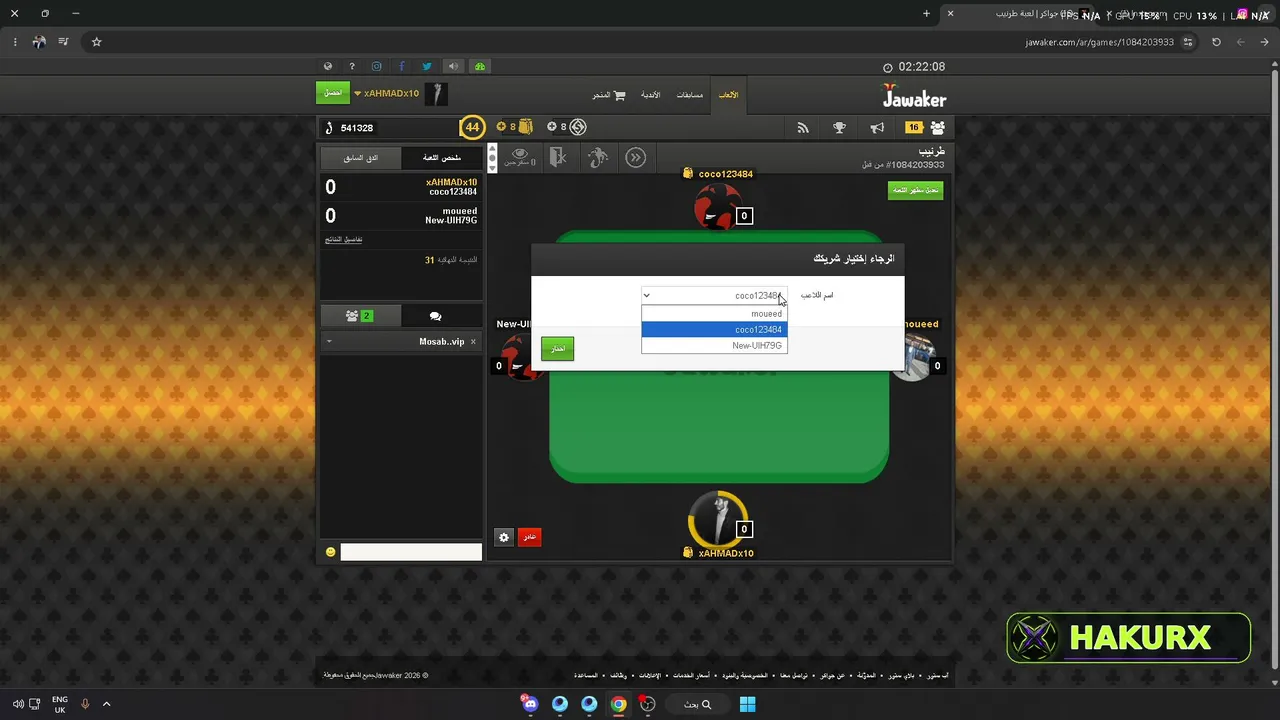Toggle the spectators eye icon

tap(518, 156)
